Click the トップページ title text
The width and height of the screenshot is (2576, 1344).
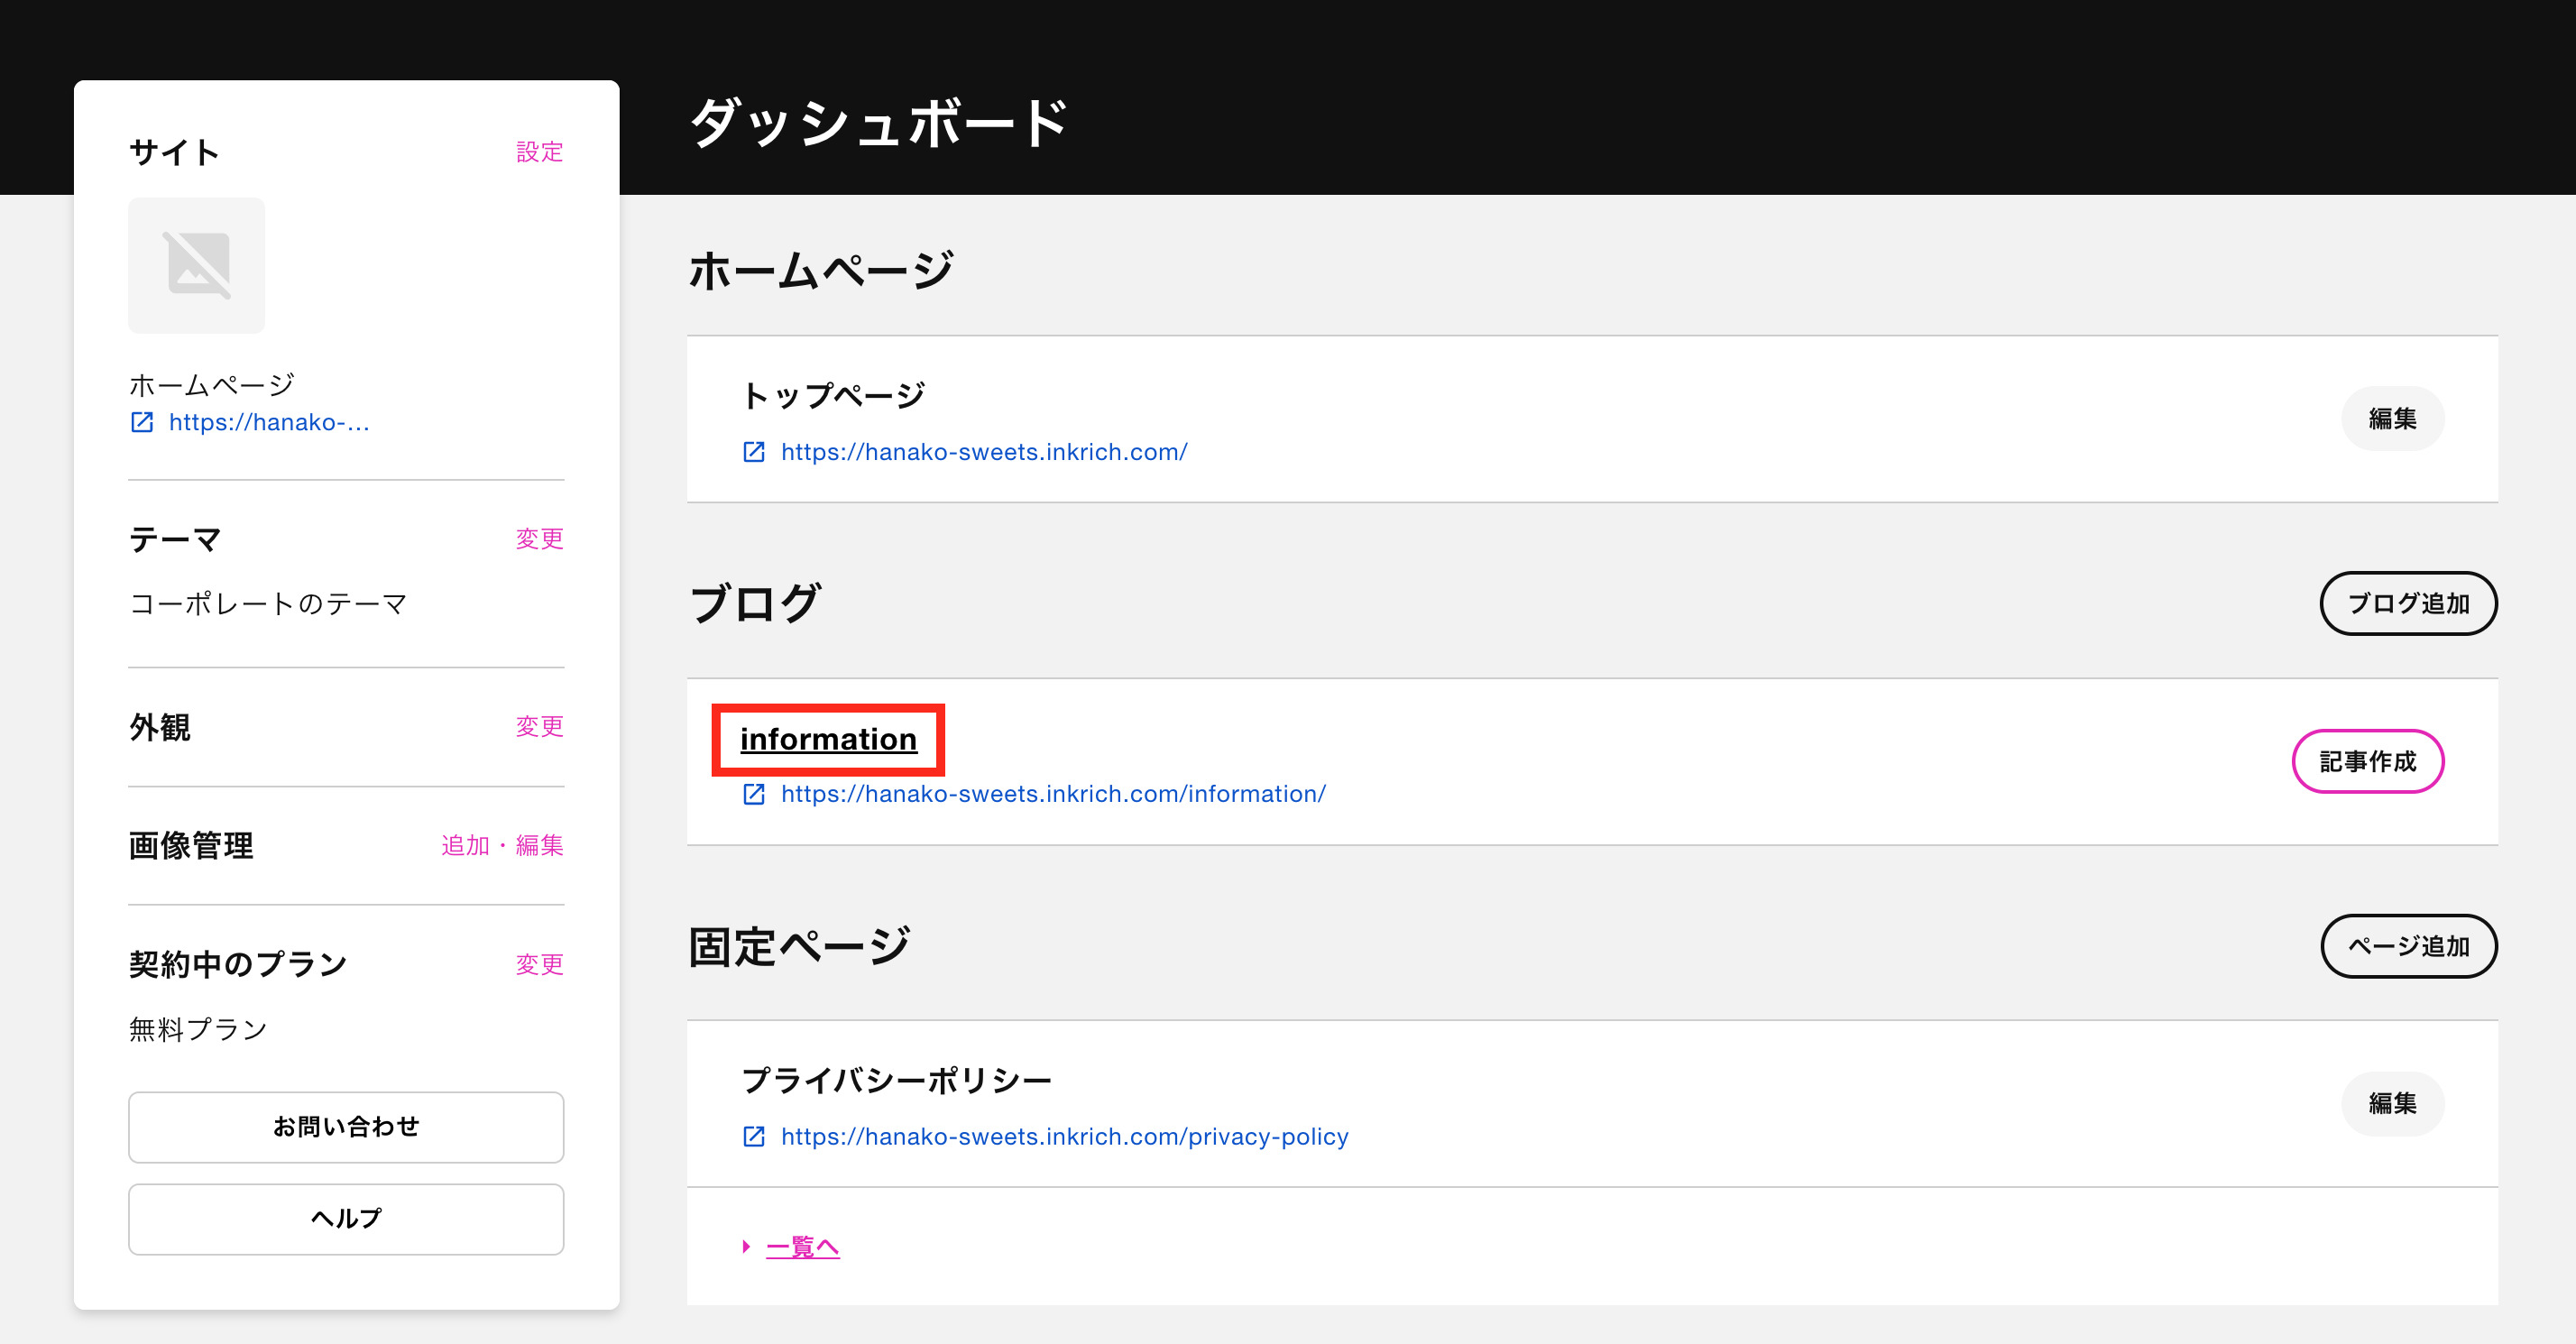coord(833,396)
